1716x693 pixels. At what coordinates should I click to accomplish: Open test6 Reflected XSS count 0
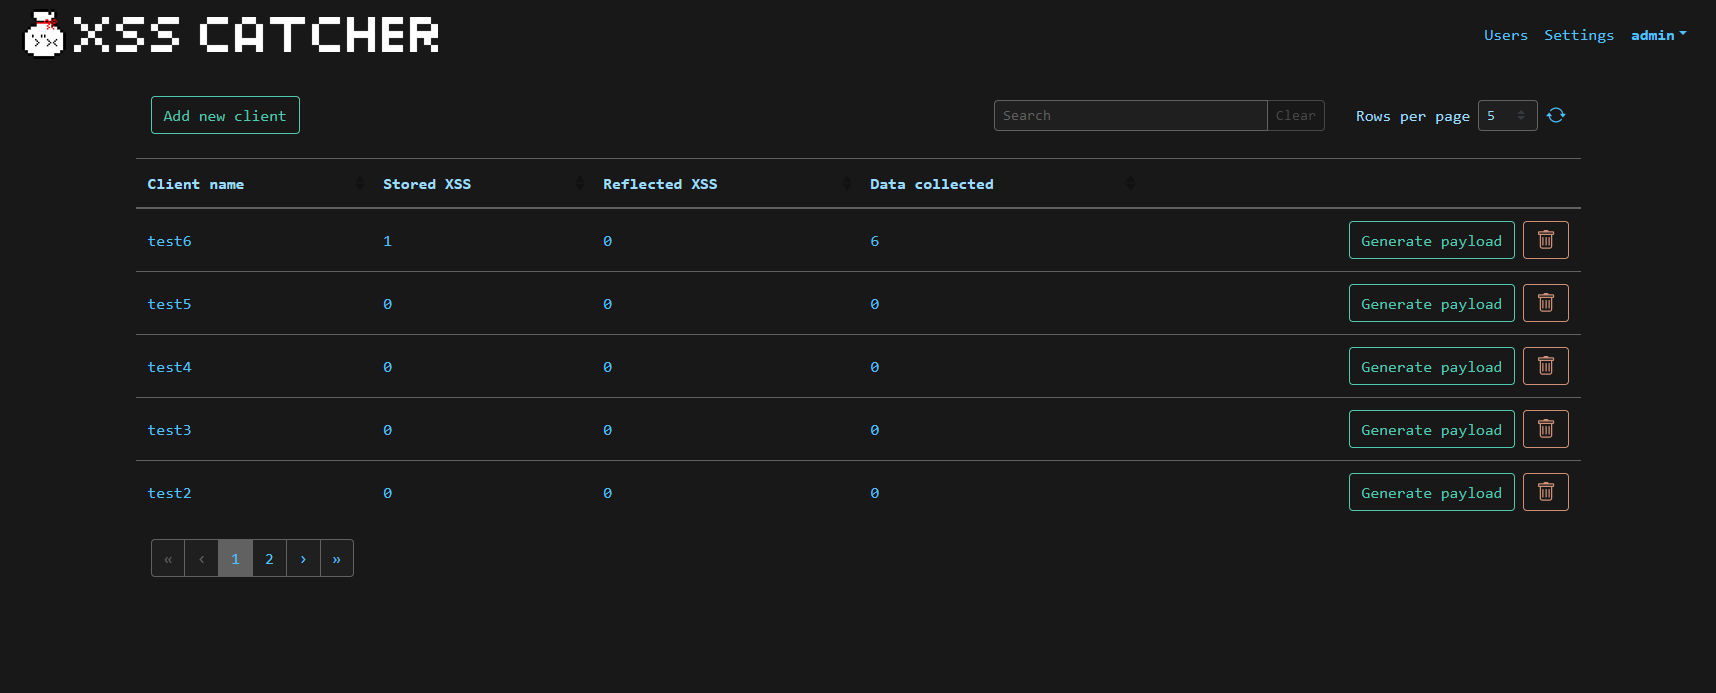coord(607,241)
